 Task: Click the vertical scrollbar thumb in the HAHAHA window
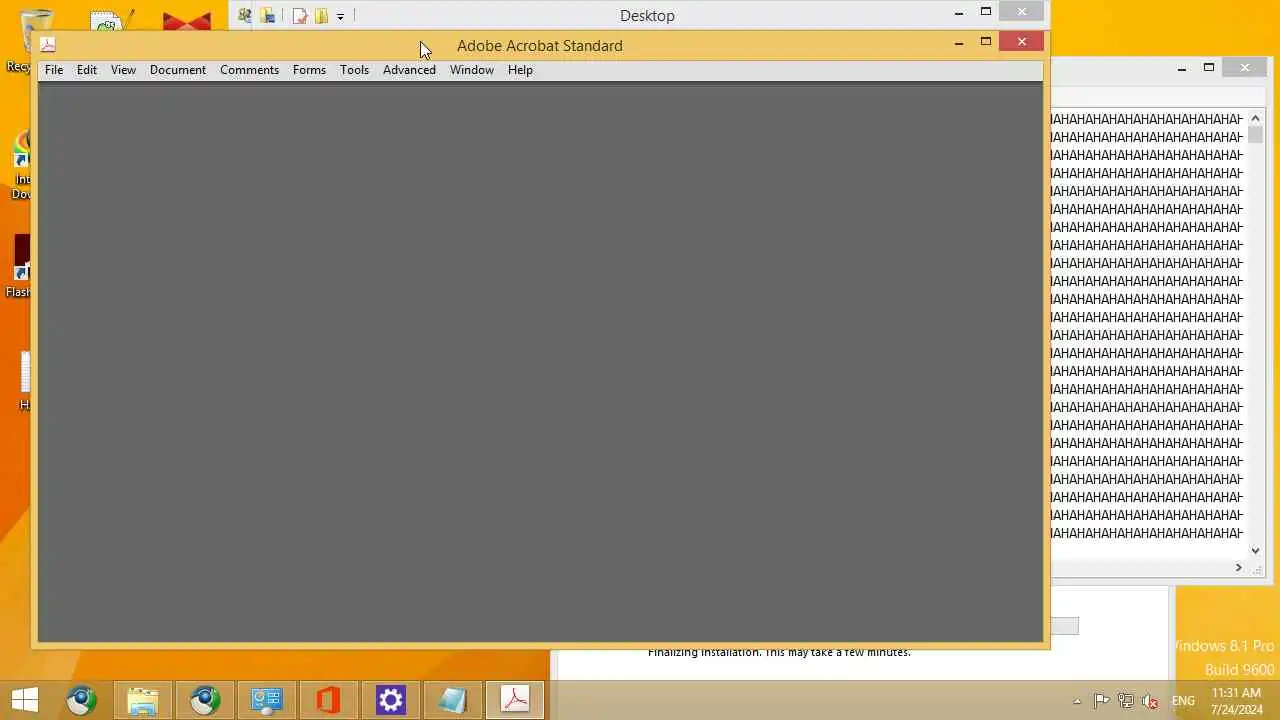coord(1256,136)
